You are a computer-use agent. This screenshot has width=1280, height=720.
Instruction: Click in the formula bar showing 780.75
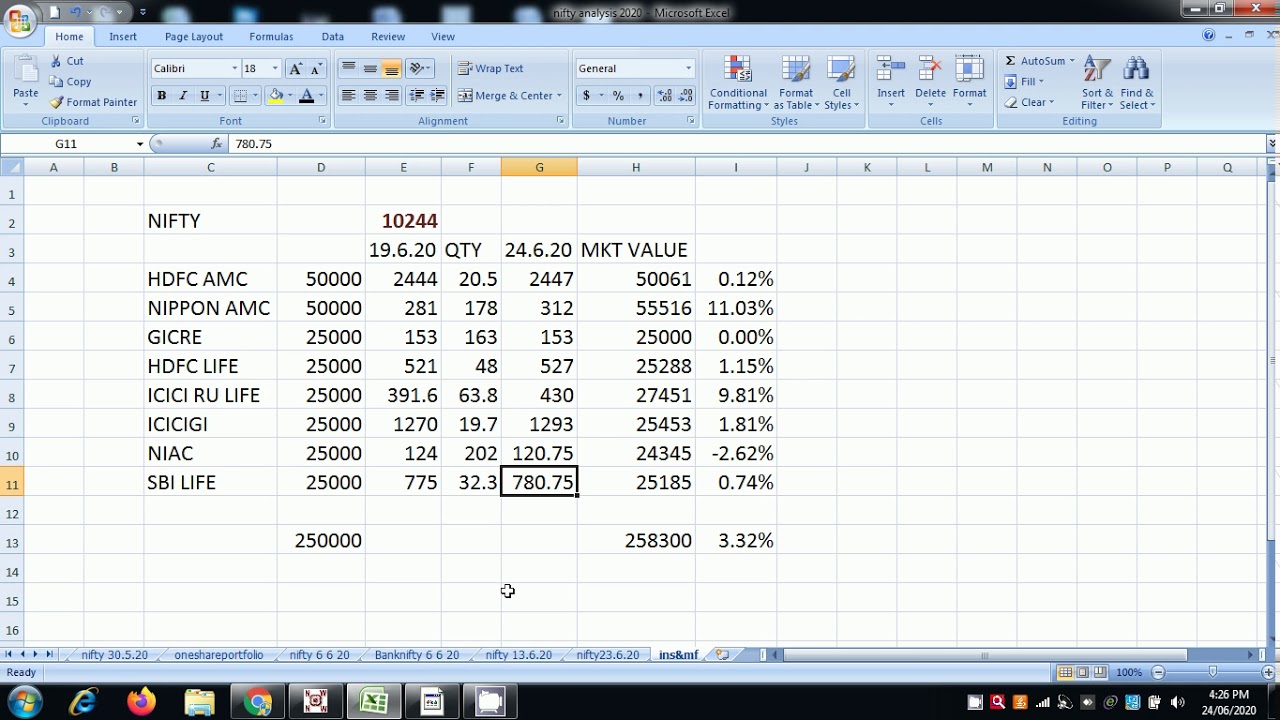(x=746, y=144)
